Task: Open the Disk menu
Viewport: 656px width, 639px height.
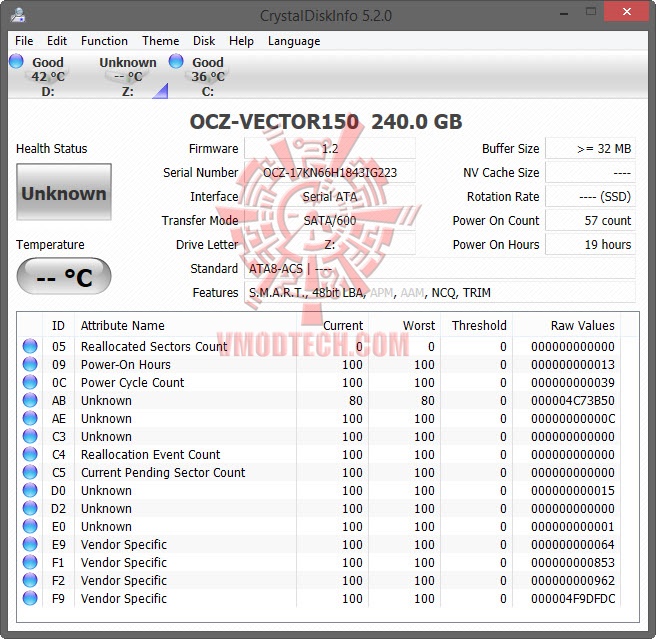Action: pyautogui.click(x=204, y=41)
